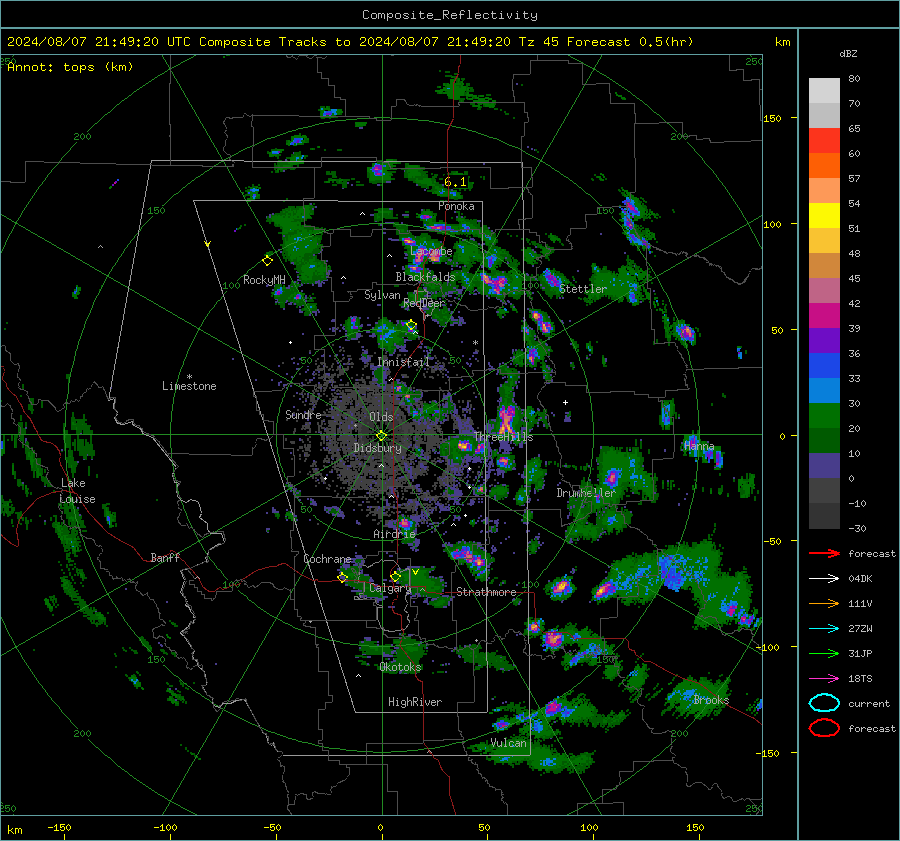Select the red 60-65 dBZ swatch
Image resolution: width=900 pixels, height=841 pixels.
pyautogui.click(x=824, y=141)
